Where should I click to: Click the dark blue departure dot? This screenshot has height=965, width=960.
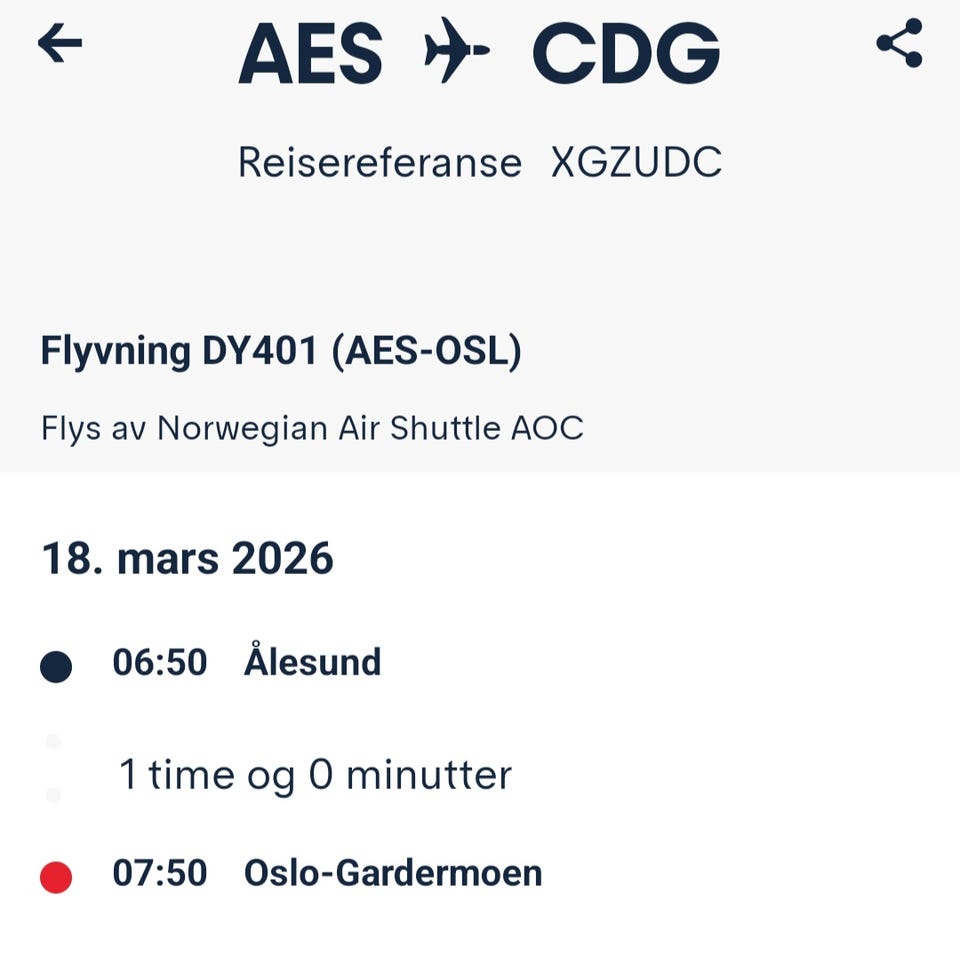pos(56,666)
